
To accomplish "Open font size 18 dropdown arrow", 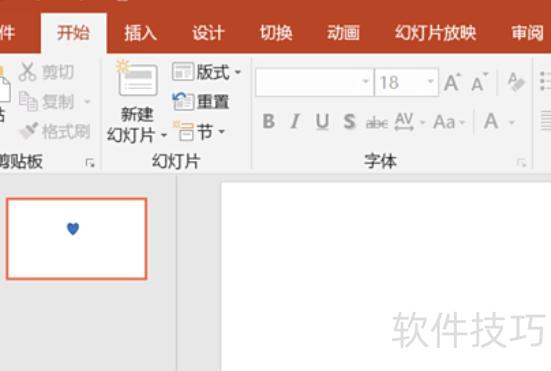I will tap(430, 82).
